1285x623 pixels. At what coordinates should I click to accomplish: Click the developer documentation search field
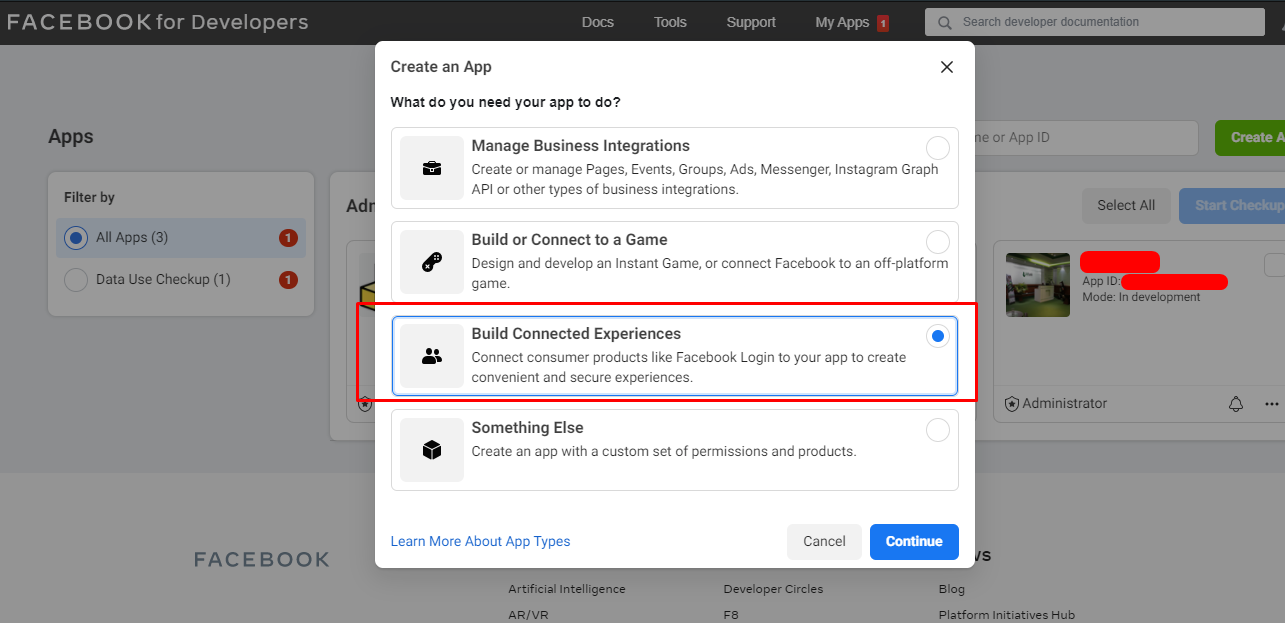(x=1093, y=22)
